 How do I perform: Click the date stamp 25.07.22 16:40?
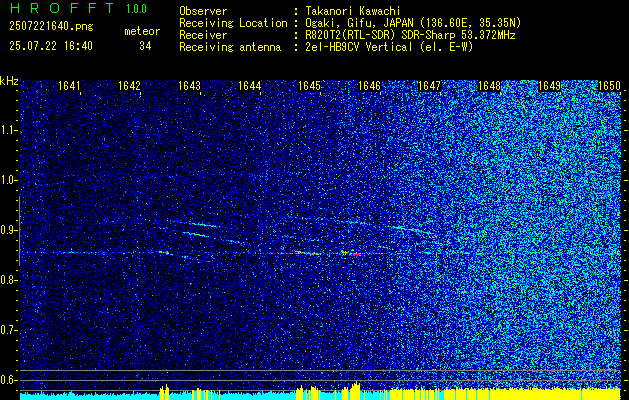pos(51,46)
